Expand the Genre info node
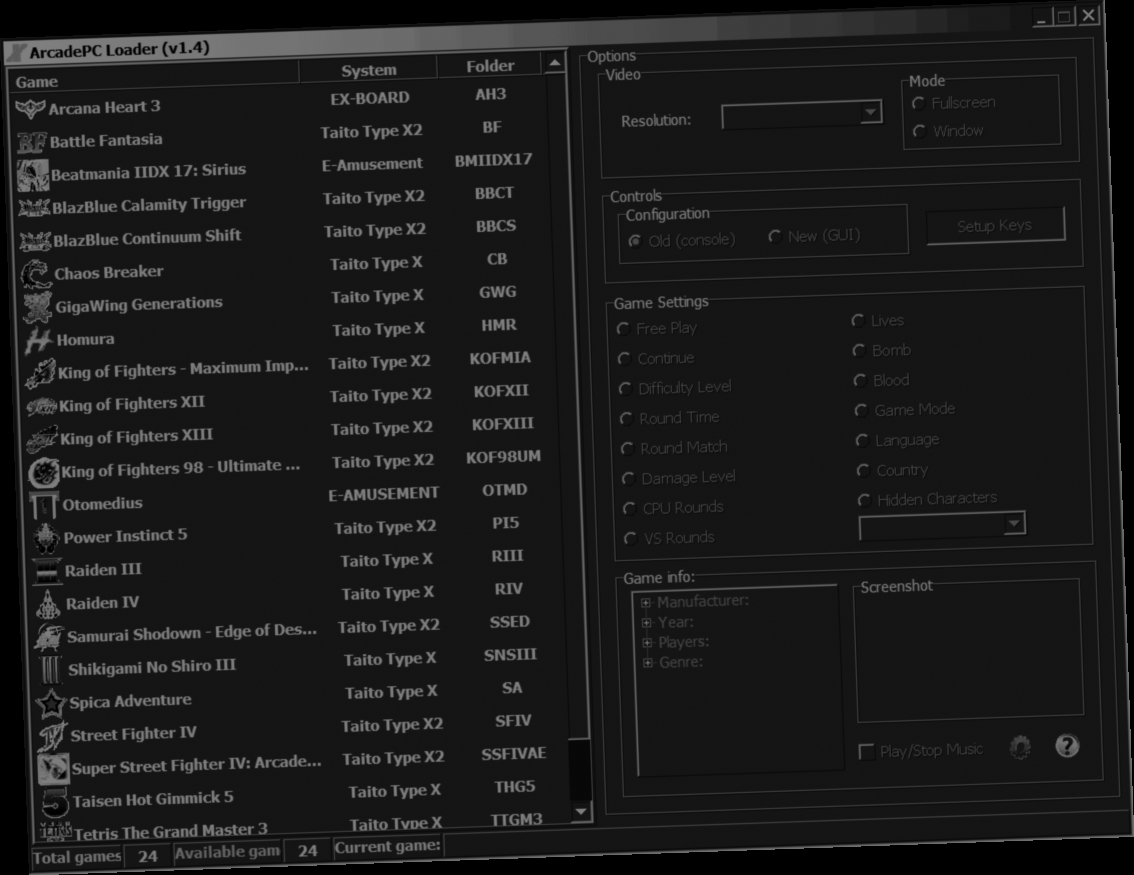Screen dimensions: 1134x875 pos(648,662)
